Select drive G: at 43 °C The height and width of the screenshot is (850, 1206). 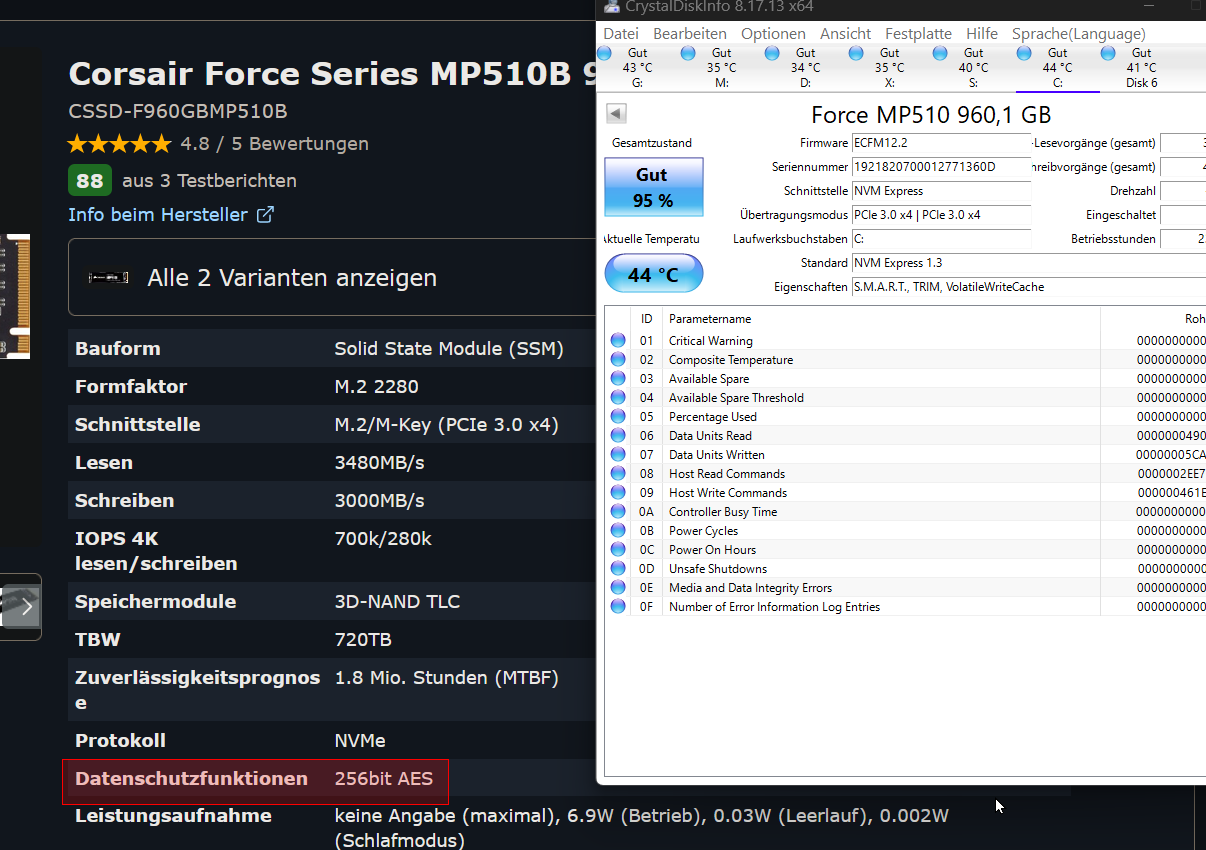638,68
